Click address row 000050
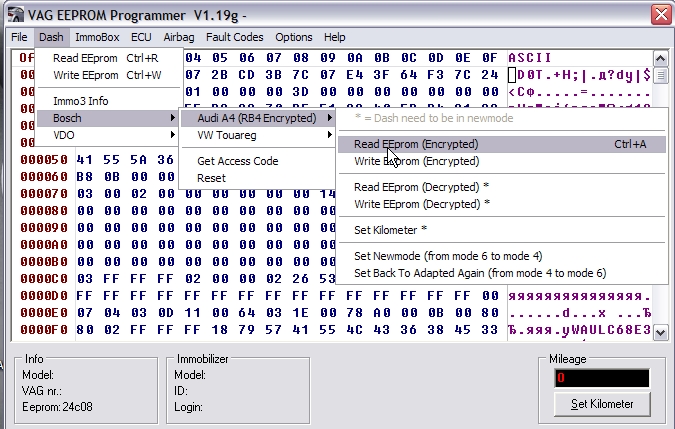 point(44,160)
